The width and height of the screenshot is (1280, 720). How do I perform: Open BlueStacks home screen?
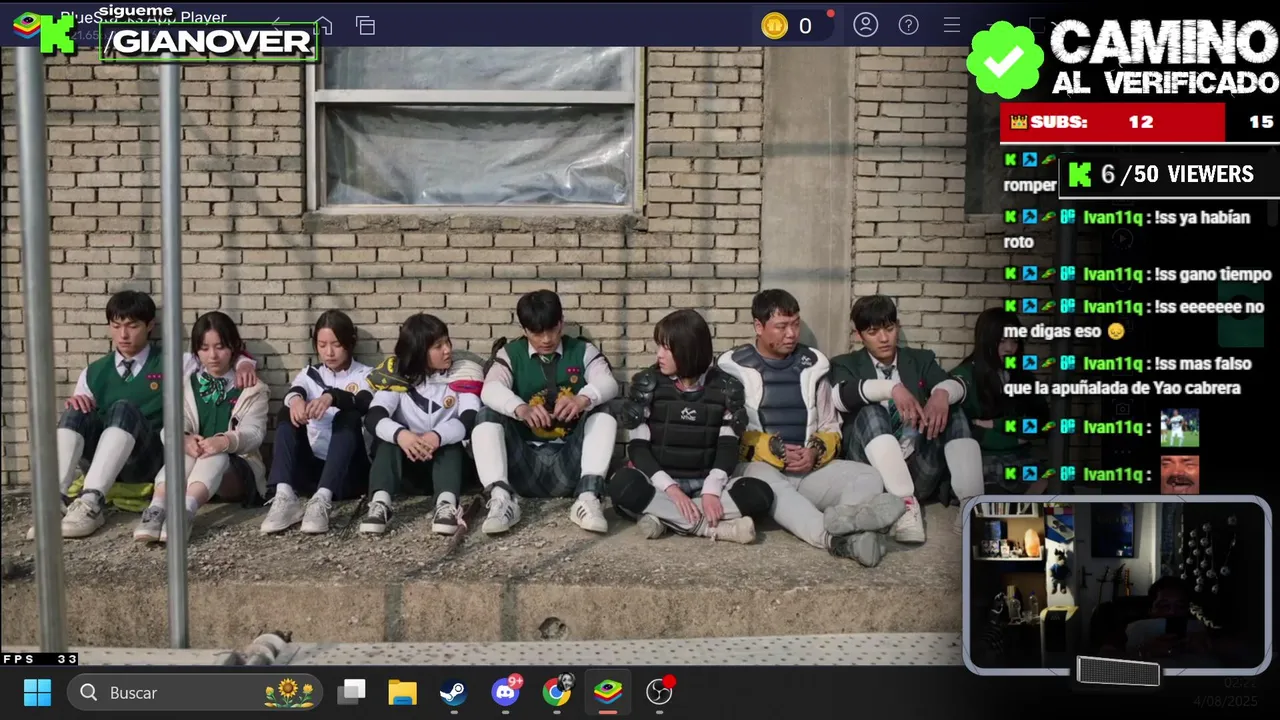323,26
